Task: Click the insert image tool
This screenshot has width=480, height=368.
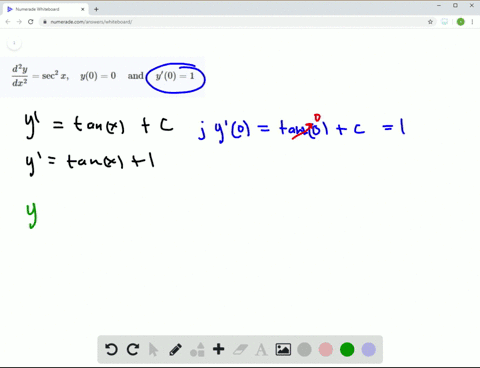Action: [x=283, y=350]
